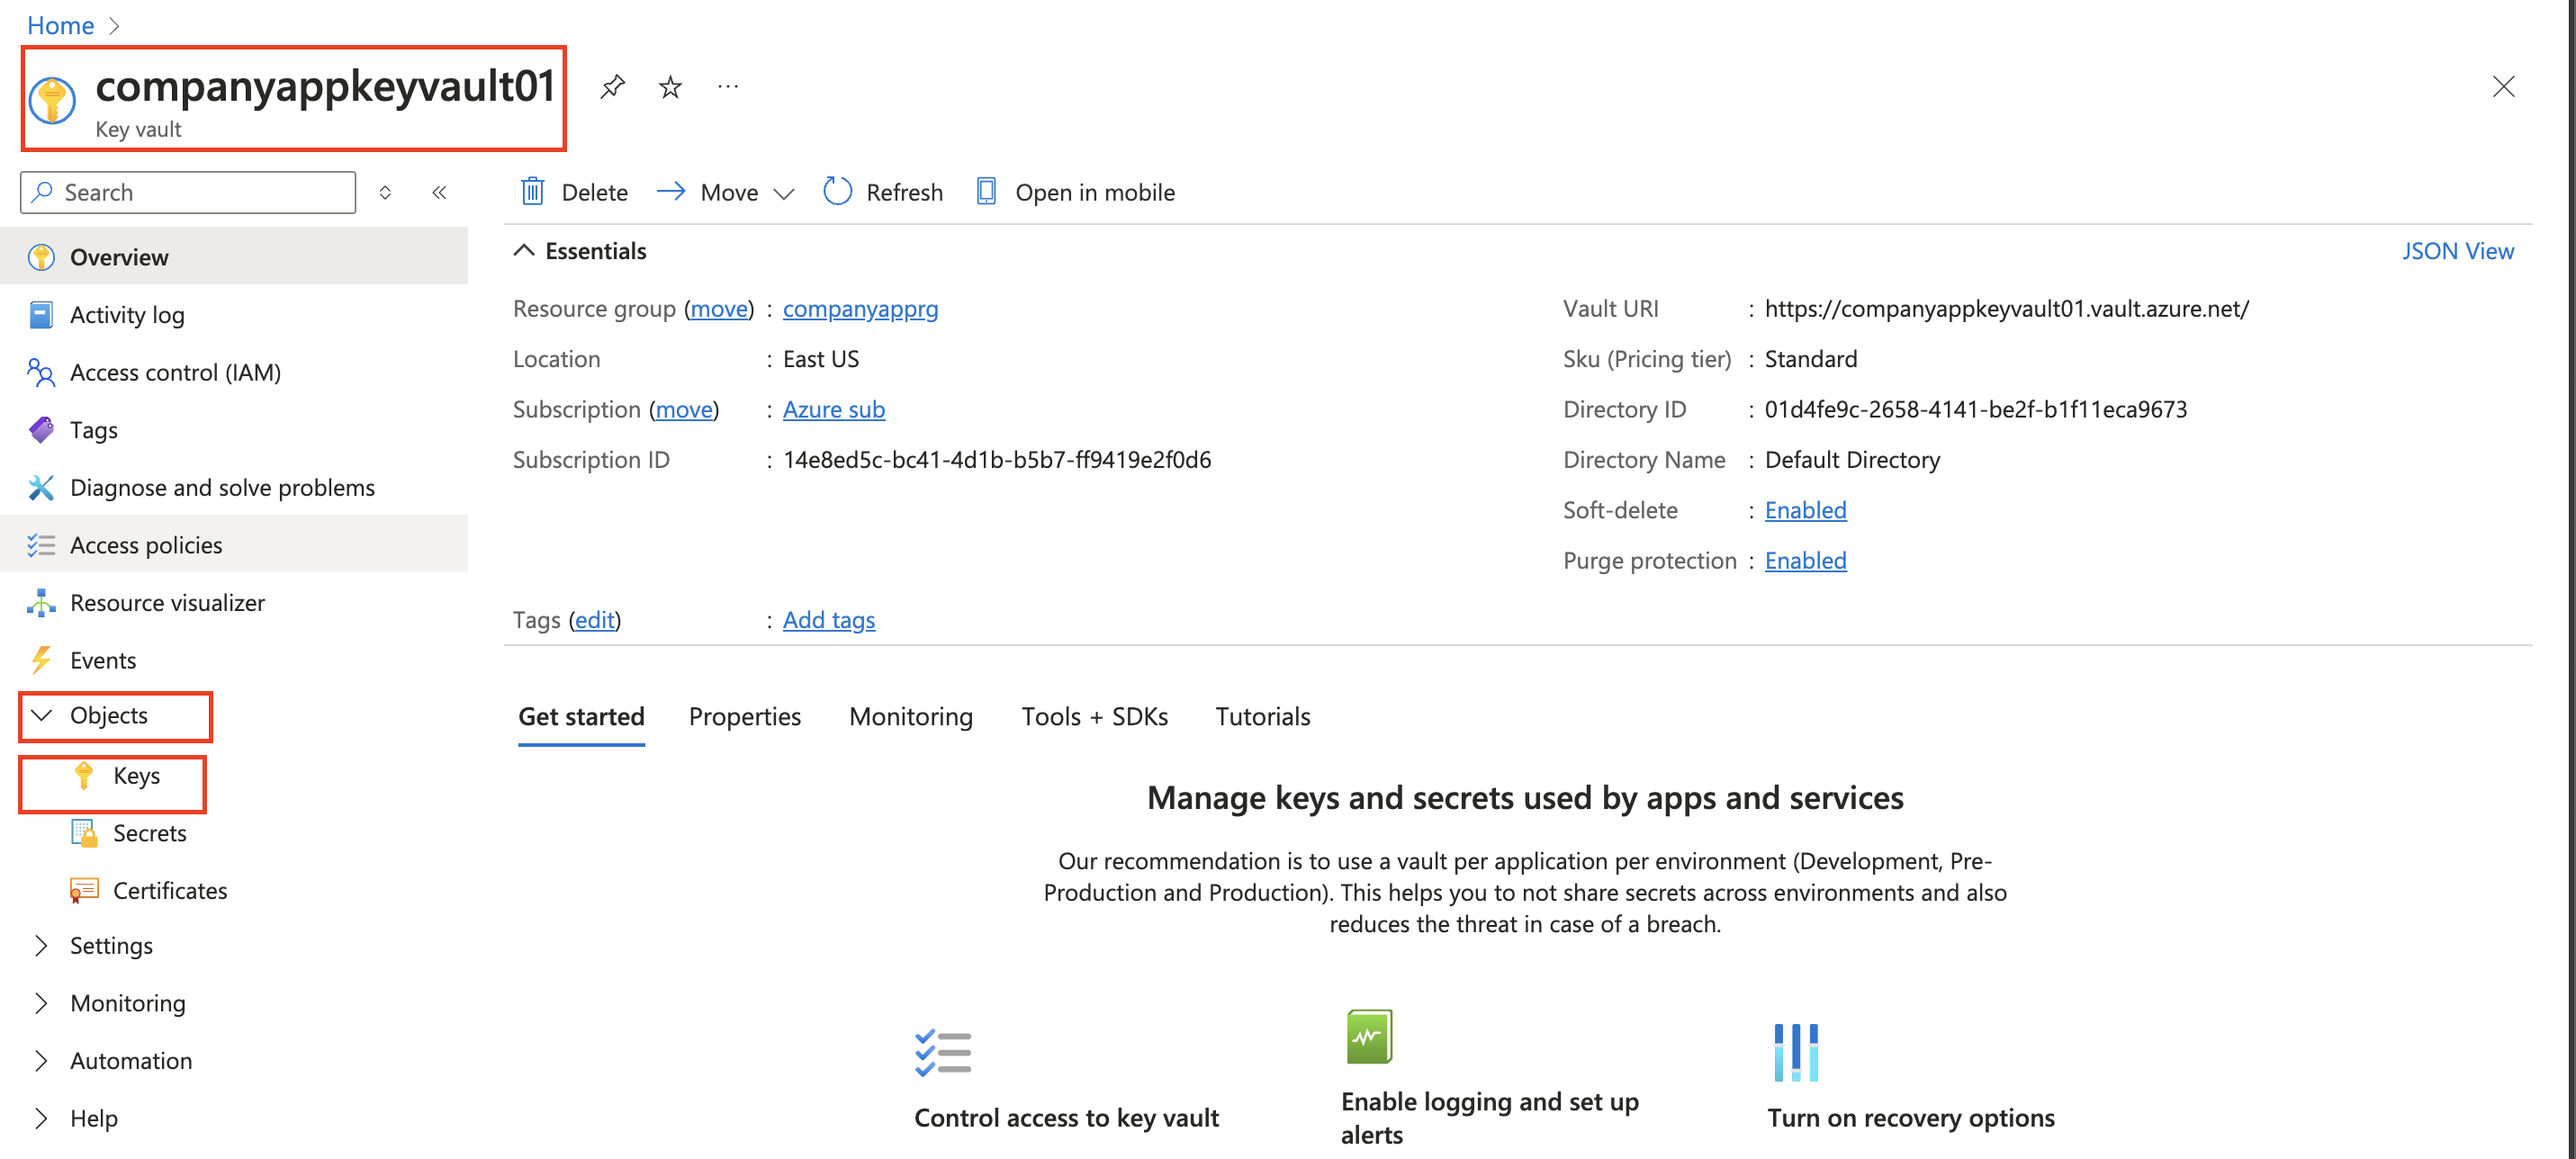Collapse the Essentials section

[x=524, y=251]
